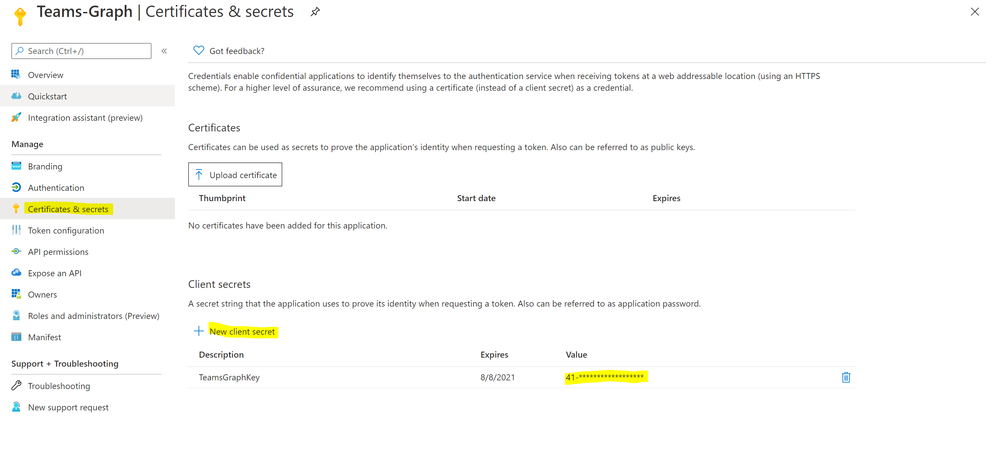
Task: Delete the TeamsGraphKey secret with trash icon
Action: [x=846, y=377]
